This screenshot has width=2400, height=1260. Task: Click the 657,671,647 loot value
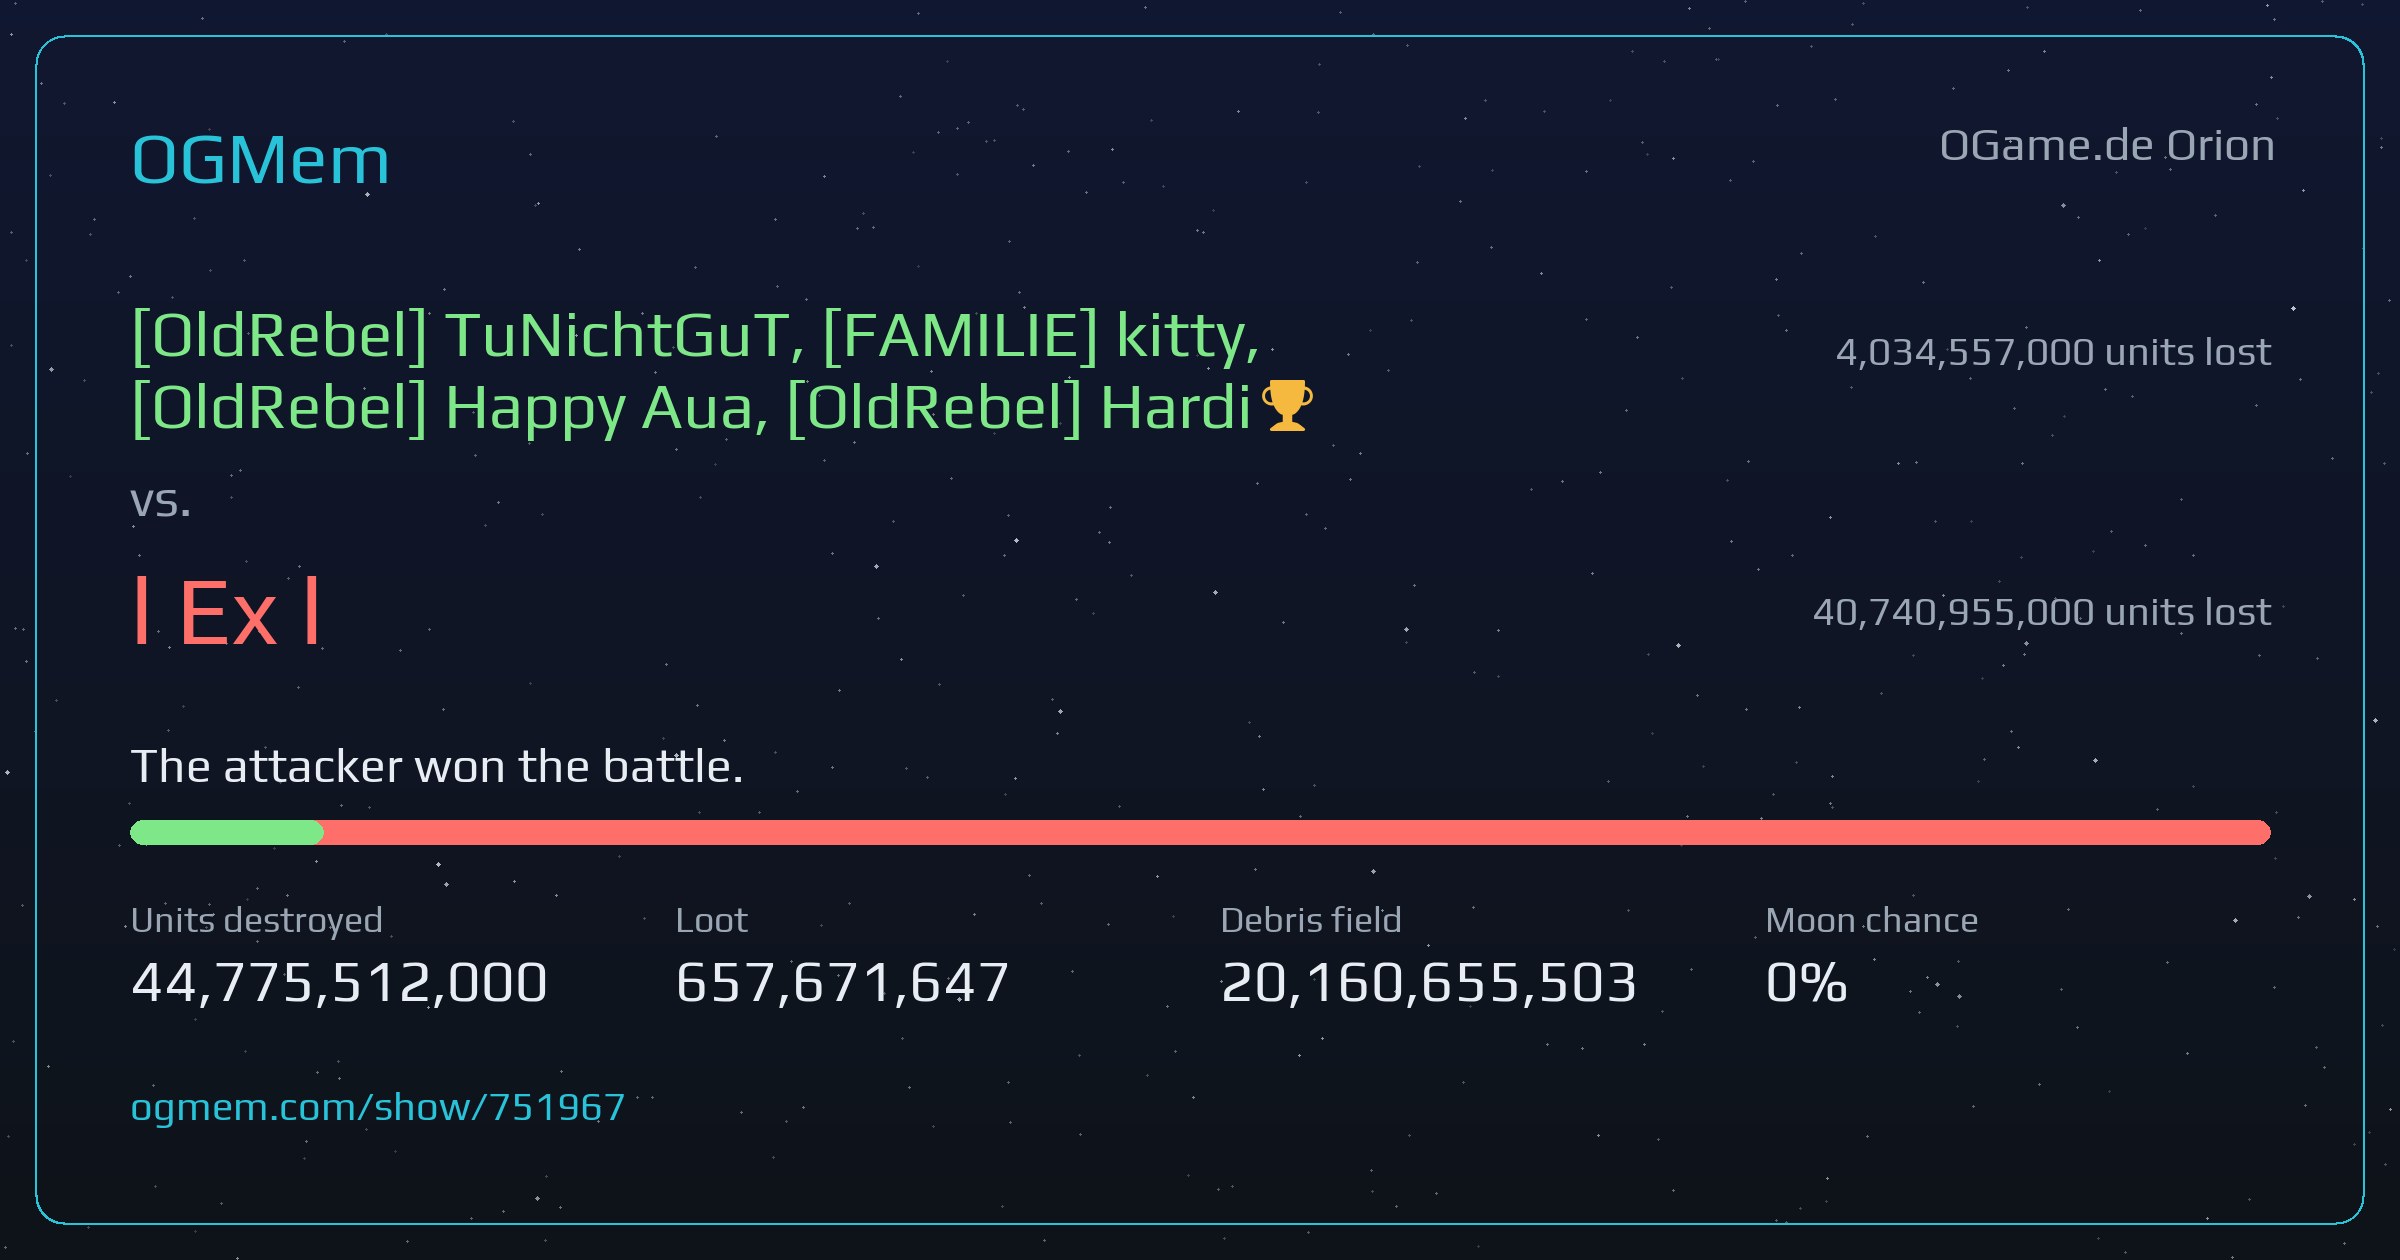click(x=842, y=982)
